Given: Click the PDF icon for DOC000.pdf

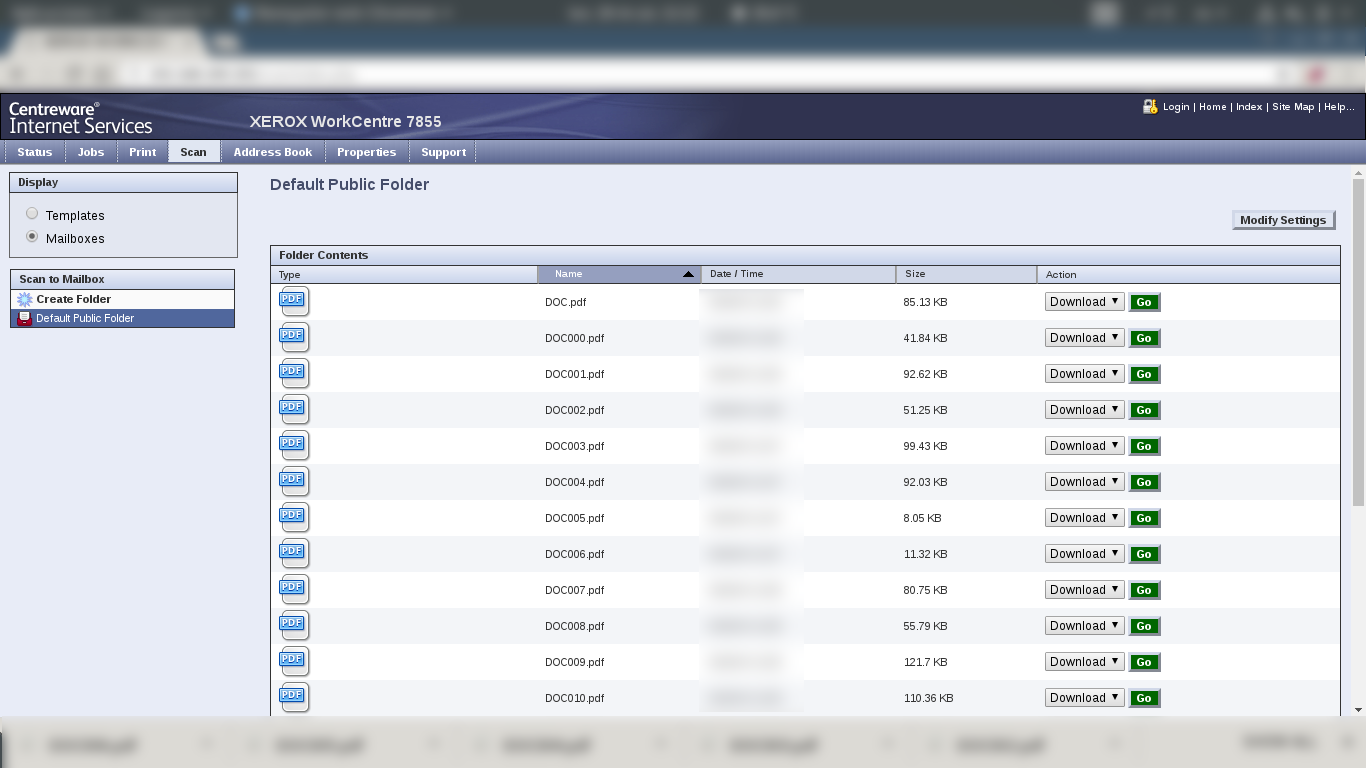Looking at the screenshot, I should coord(294,337).
